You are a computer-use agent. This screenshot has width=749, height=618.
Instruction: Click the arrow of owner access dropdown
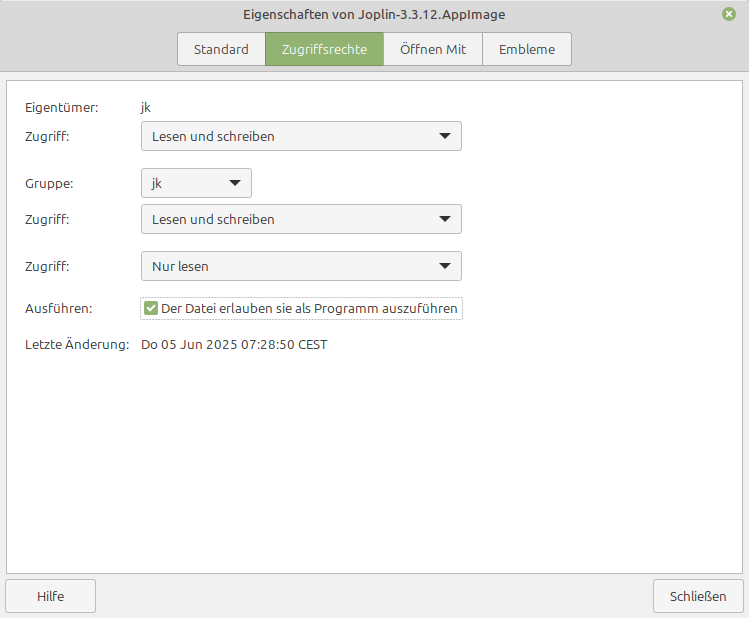point(445,136)
